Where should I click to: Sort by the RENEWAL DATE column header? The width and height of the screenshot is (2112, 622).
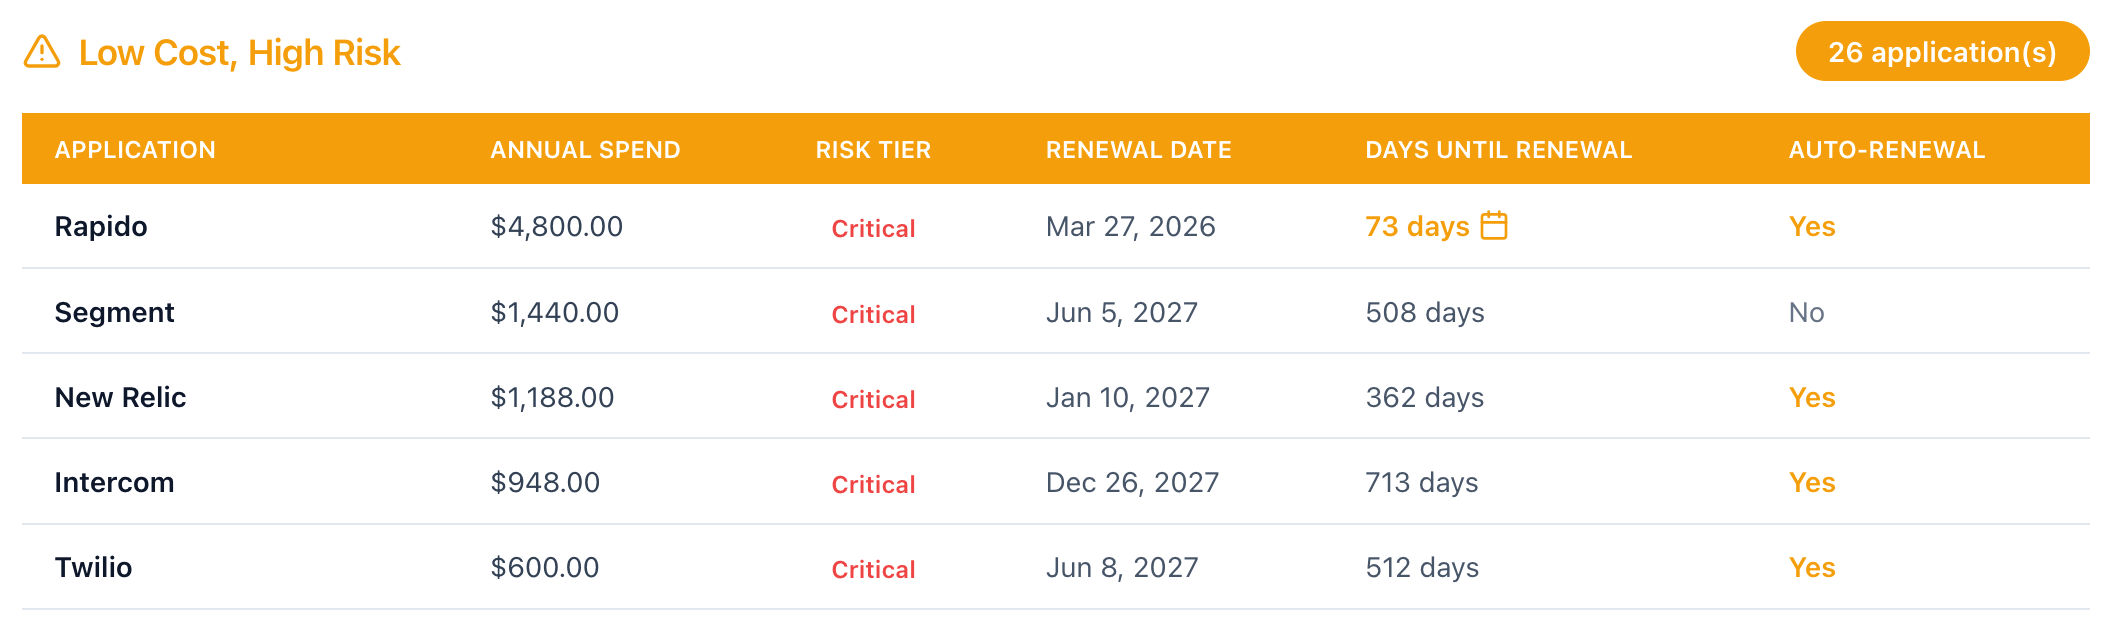click(x=1138, y=149)
